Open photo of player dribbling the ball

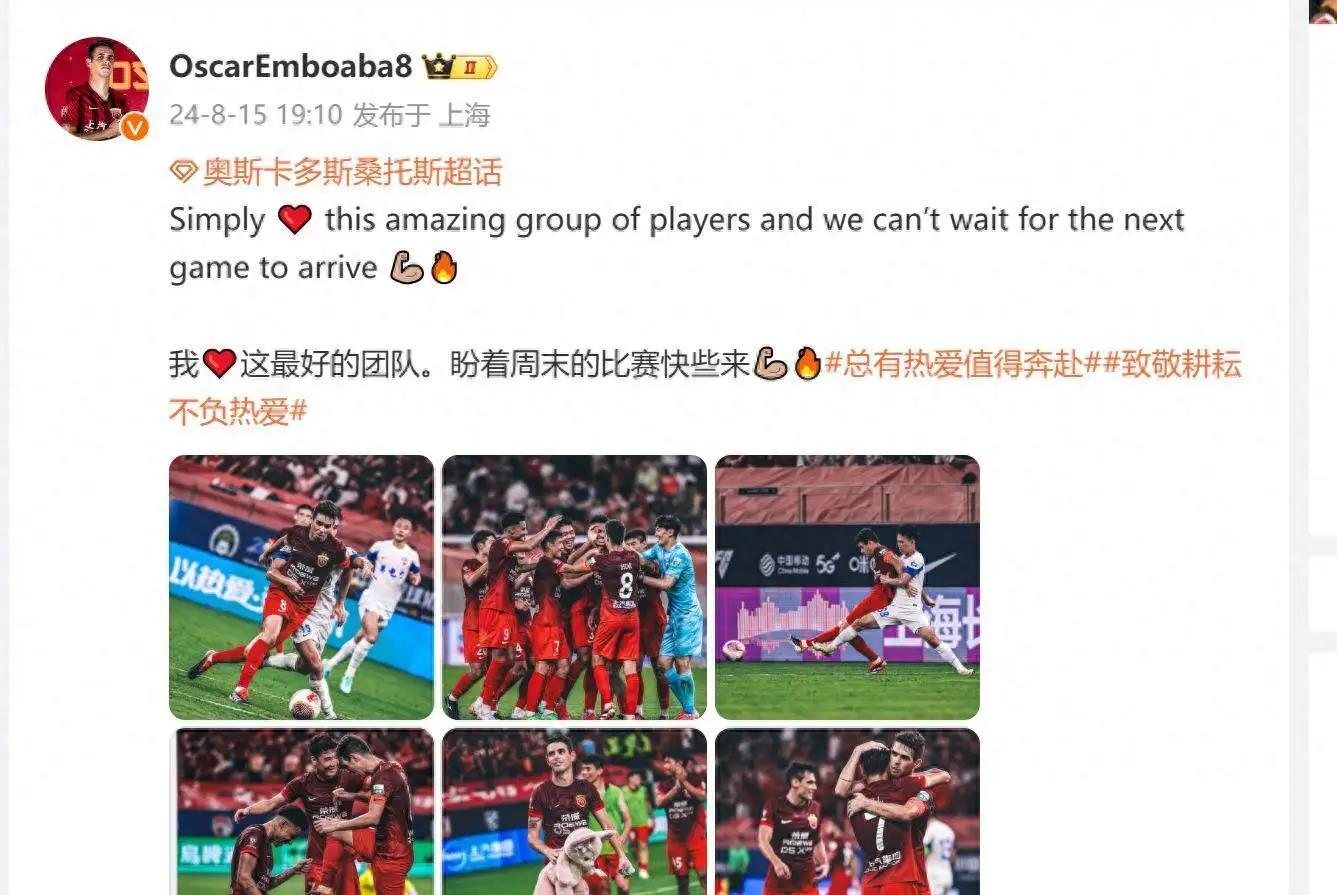301,587
